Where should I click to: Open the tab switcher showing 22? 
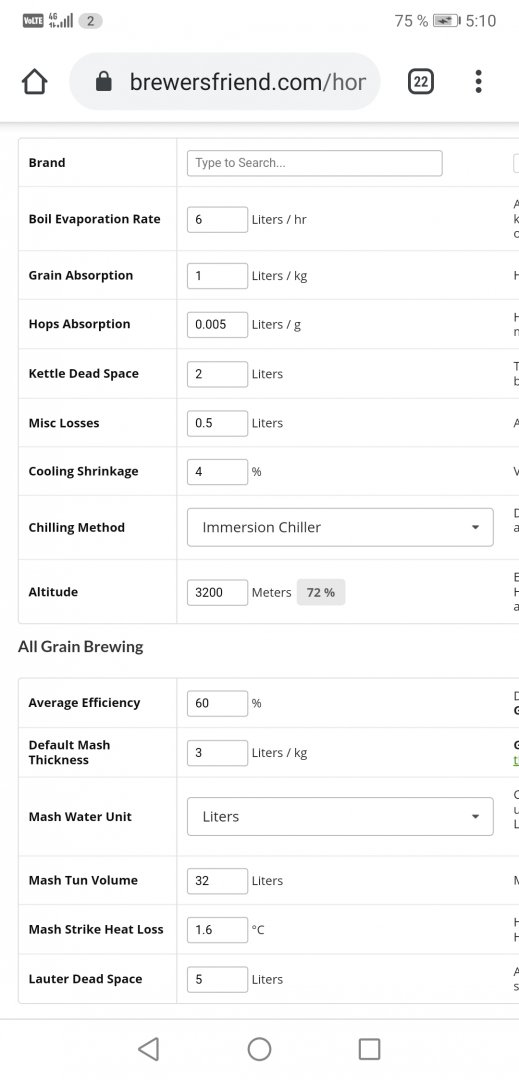(x=421, y=82)
